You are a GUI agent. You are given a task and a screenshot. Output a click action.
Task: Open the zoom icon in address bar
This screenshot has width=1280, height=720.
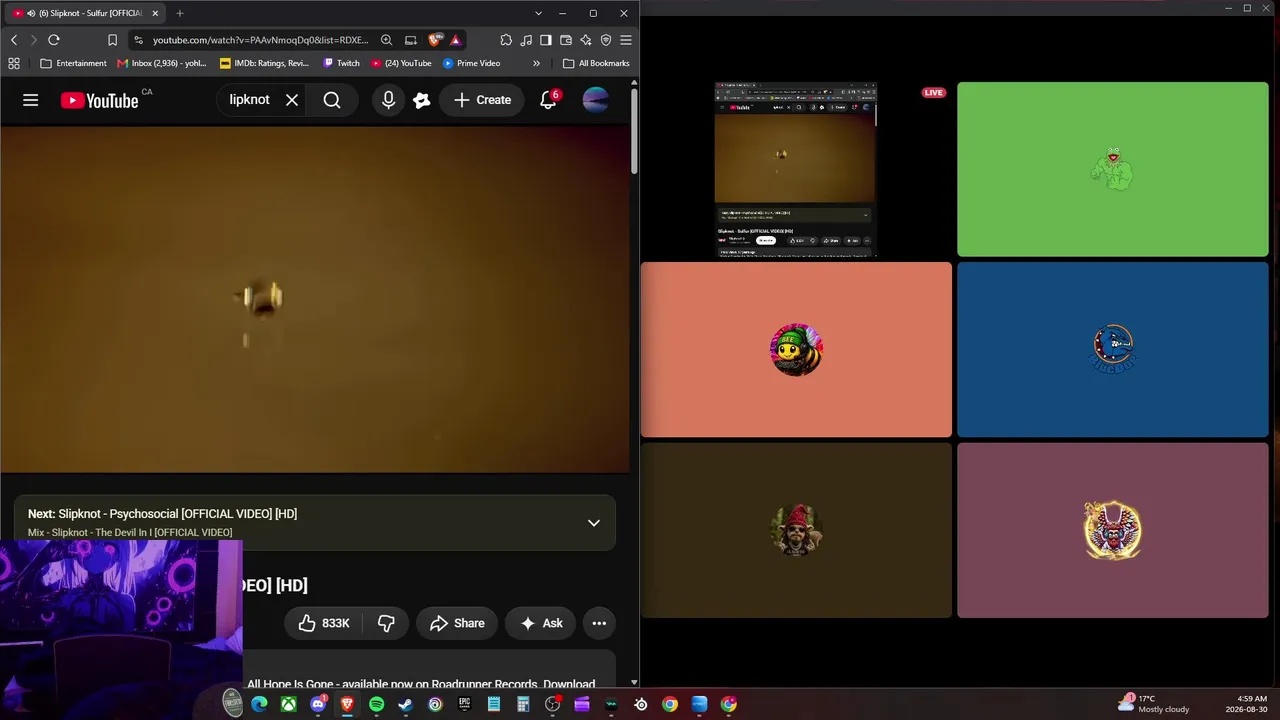tap(386, 40)
